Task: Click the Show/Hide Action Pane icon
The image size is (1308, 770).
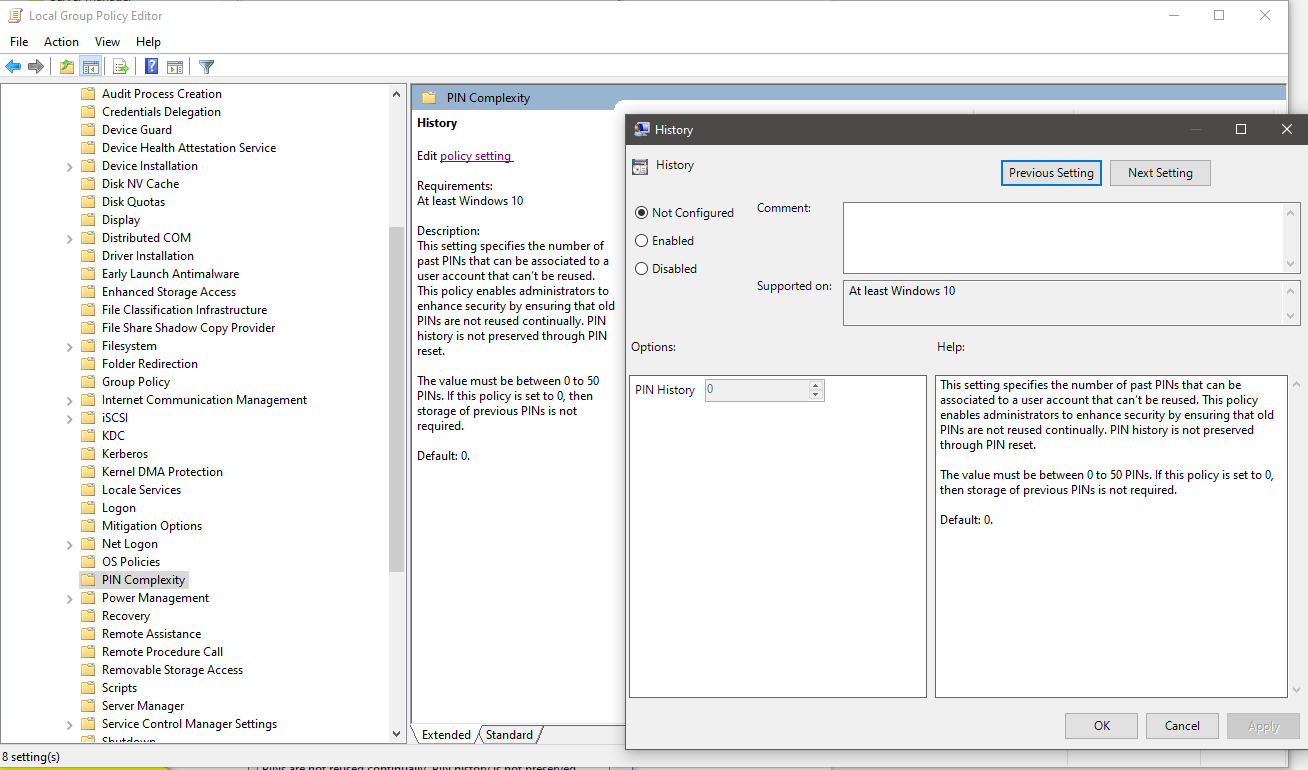Action: tap(175, 66)
